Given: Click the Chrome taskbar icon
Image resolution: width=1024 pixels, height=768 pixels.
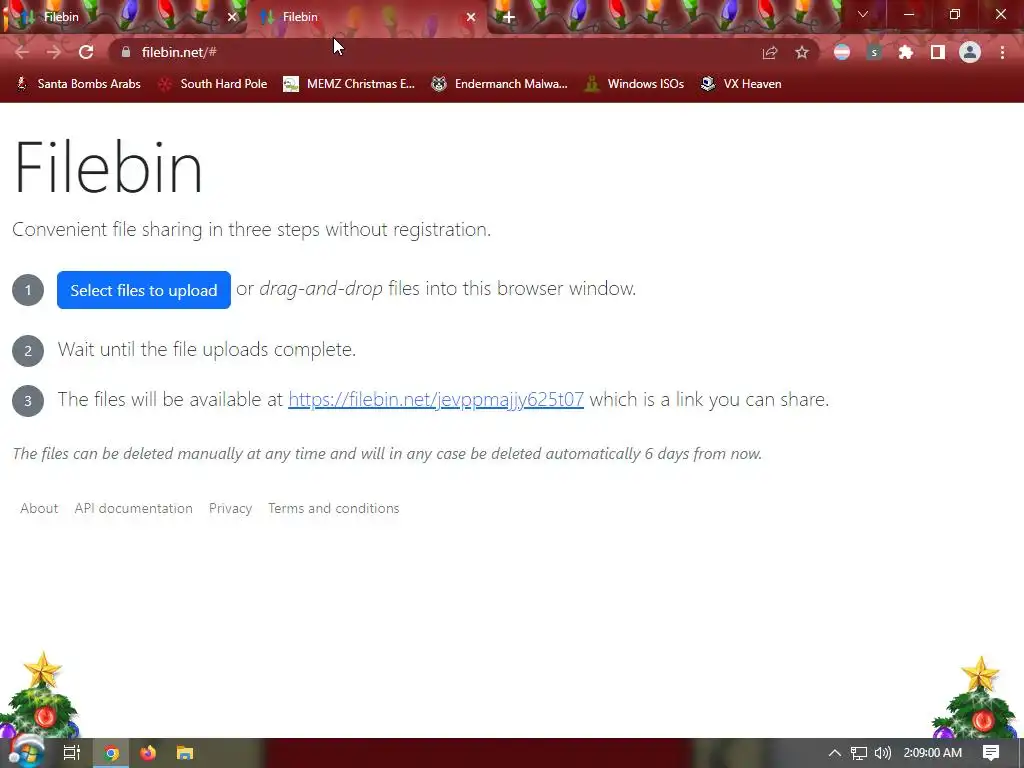Looking at the screenshot, I should 112,753.
